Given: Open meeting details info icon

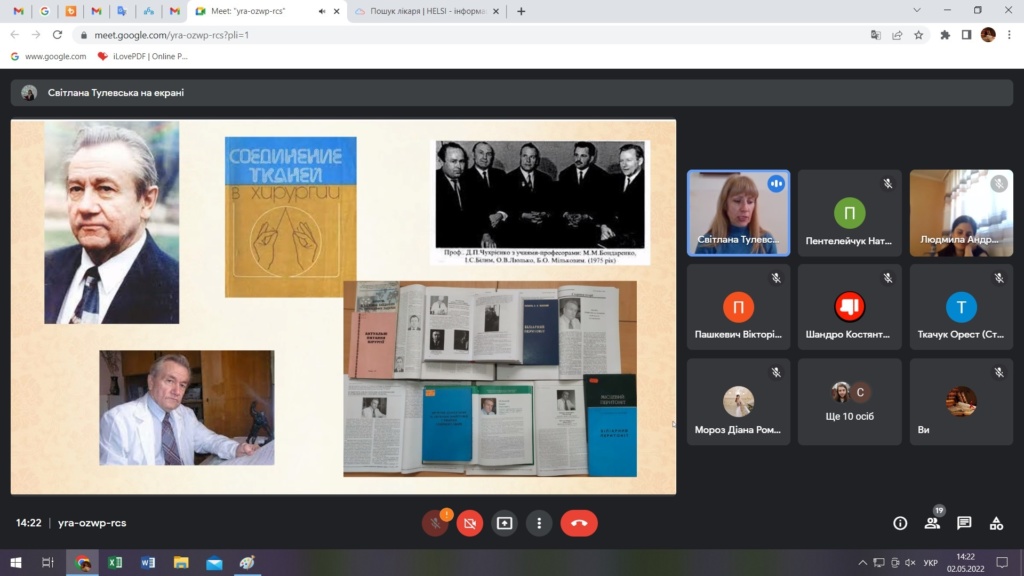Looking at the screenshot, I should [900, 523].
